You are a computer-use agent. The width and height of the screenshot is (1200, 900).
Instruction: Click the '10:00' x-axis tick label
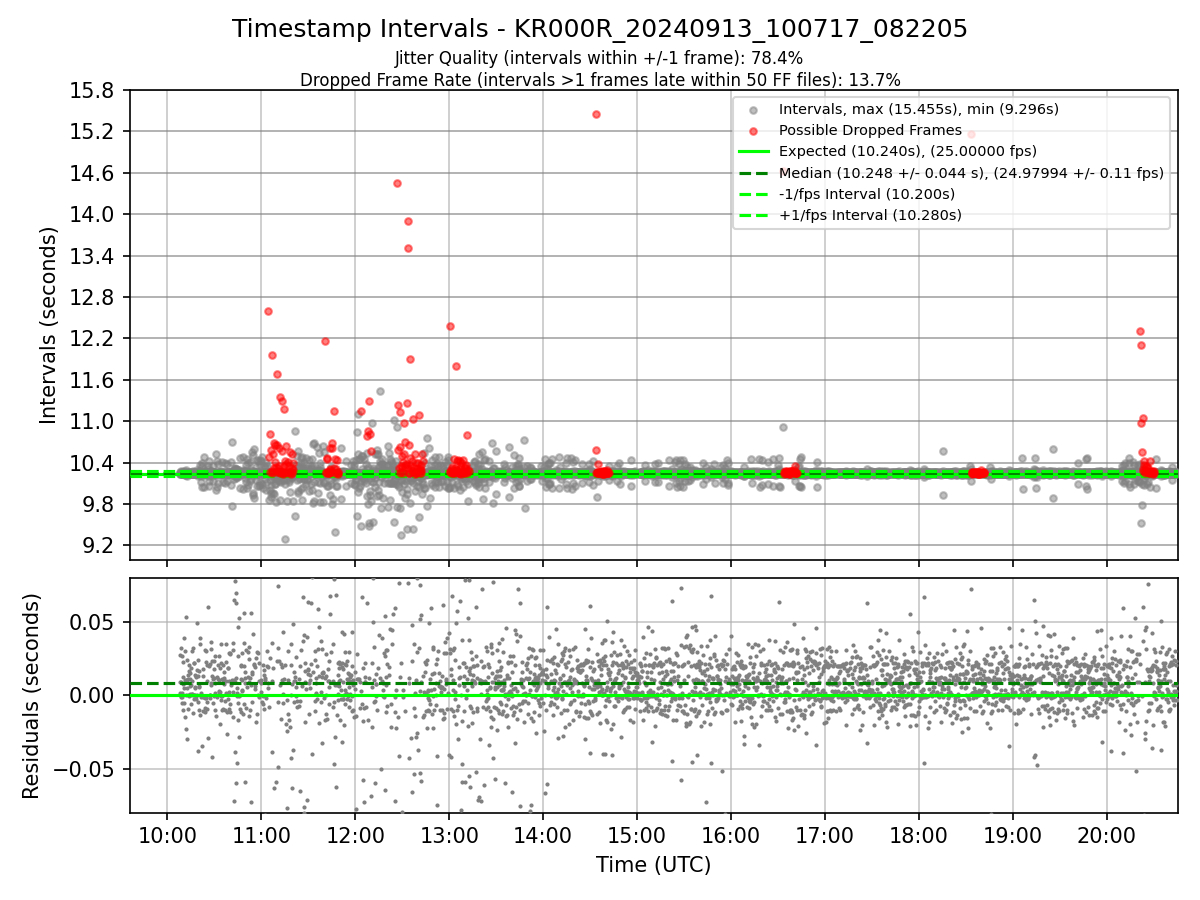[x=166, y=835]
